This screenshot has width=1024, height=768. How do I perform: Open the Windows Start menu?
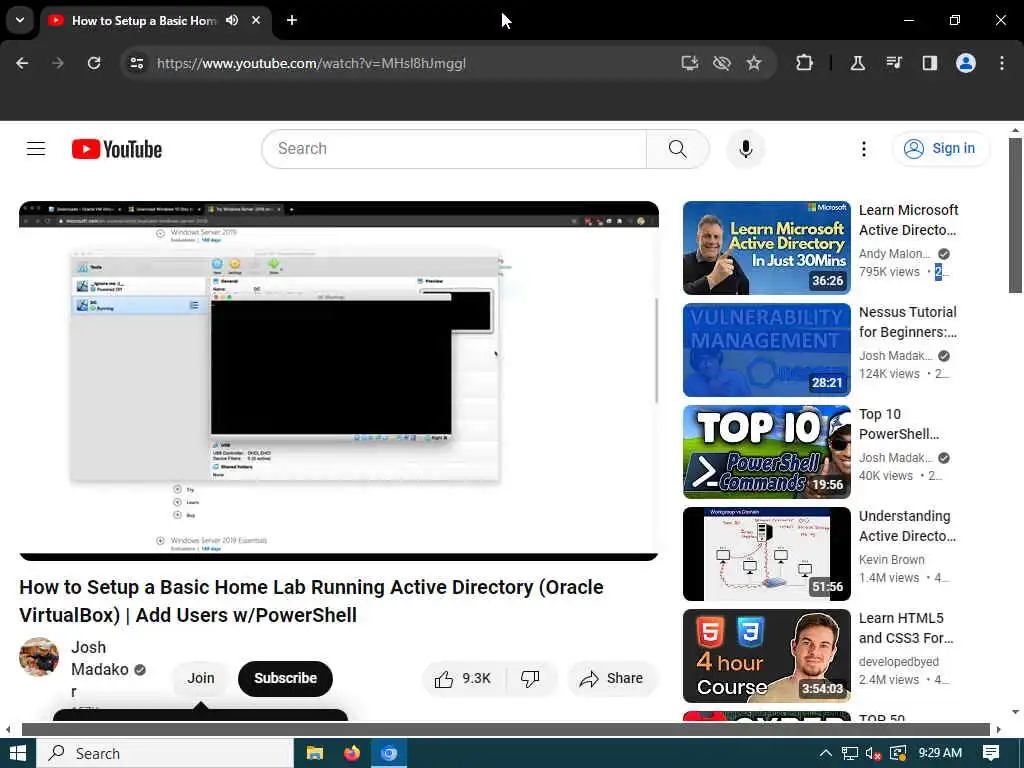click(x=18, y=753)
